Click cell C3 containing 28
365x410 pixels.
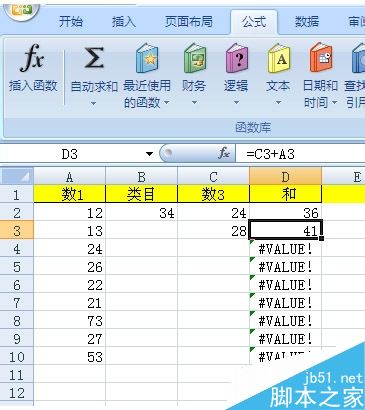pos(213,230)
